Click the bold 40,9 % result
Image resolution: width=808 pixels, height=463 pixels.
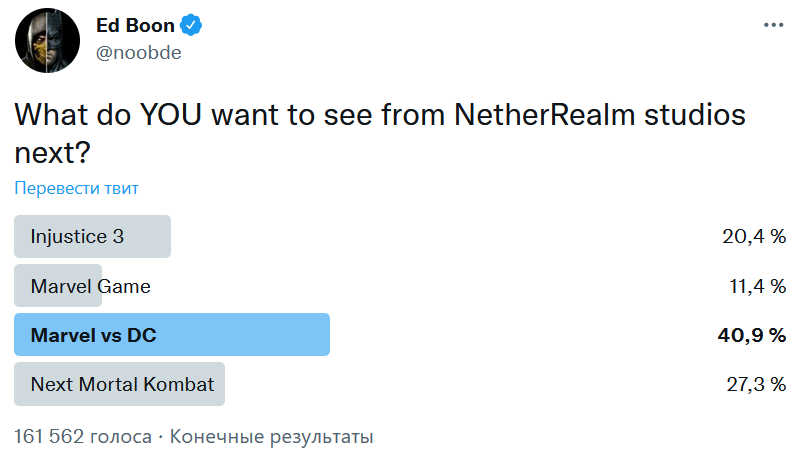752,335
